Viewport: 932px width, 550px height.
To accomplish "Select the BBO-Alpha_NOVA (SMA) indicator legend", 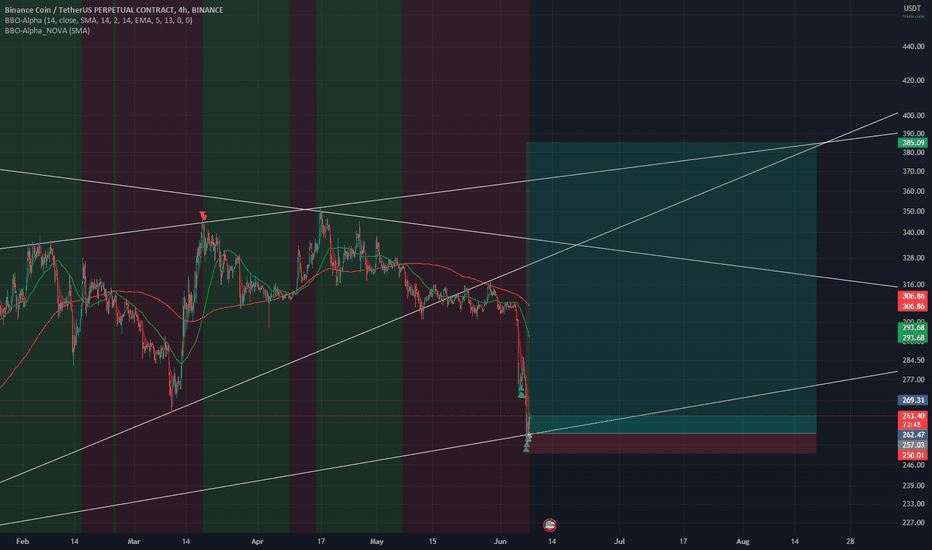I will [48, 30].
